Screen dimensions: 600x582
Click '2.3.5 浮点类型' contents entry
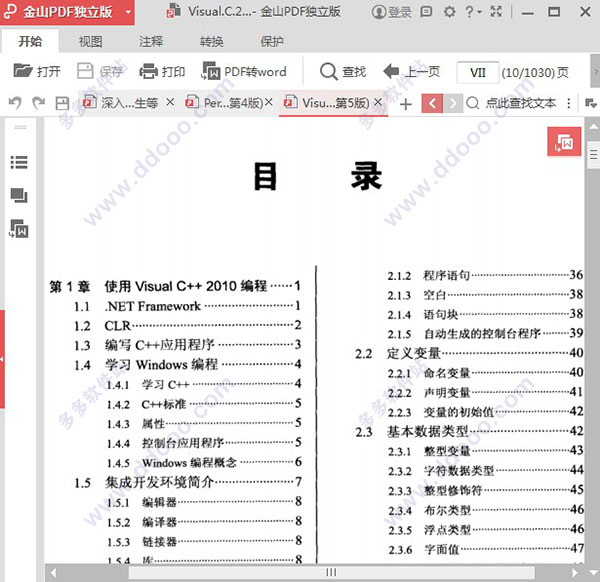[486, 530]
